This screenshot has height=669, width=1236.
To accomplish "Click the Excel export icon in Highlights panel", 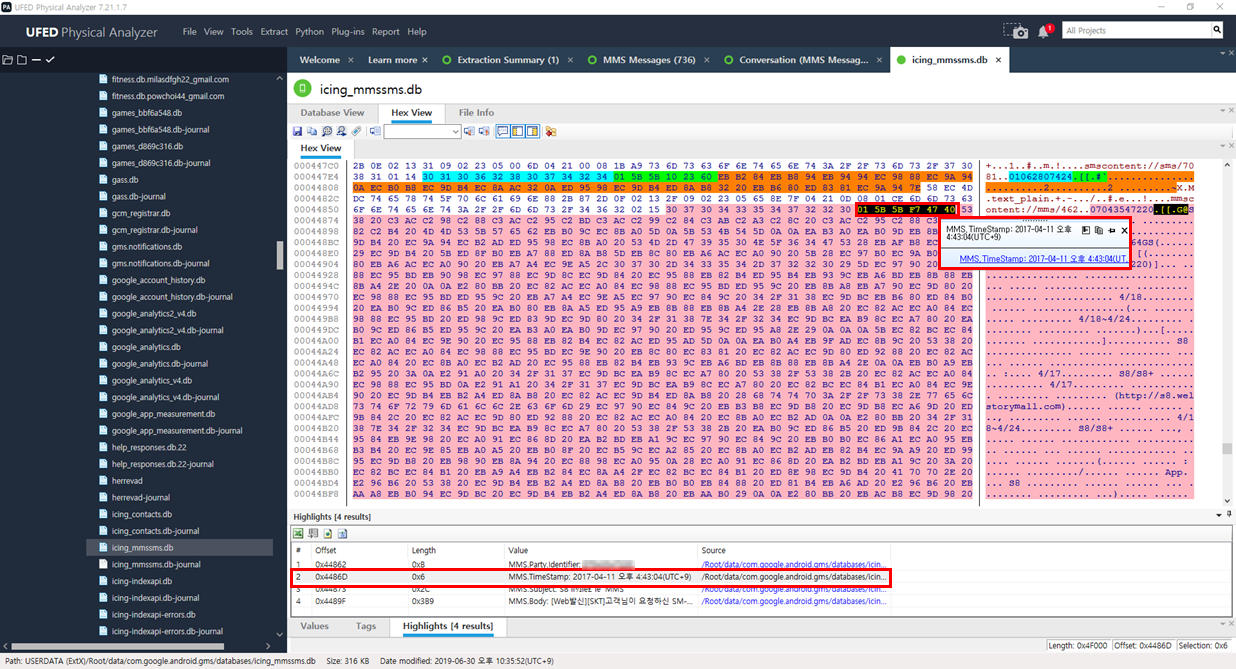I will click(298, 533).
